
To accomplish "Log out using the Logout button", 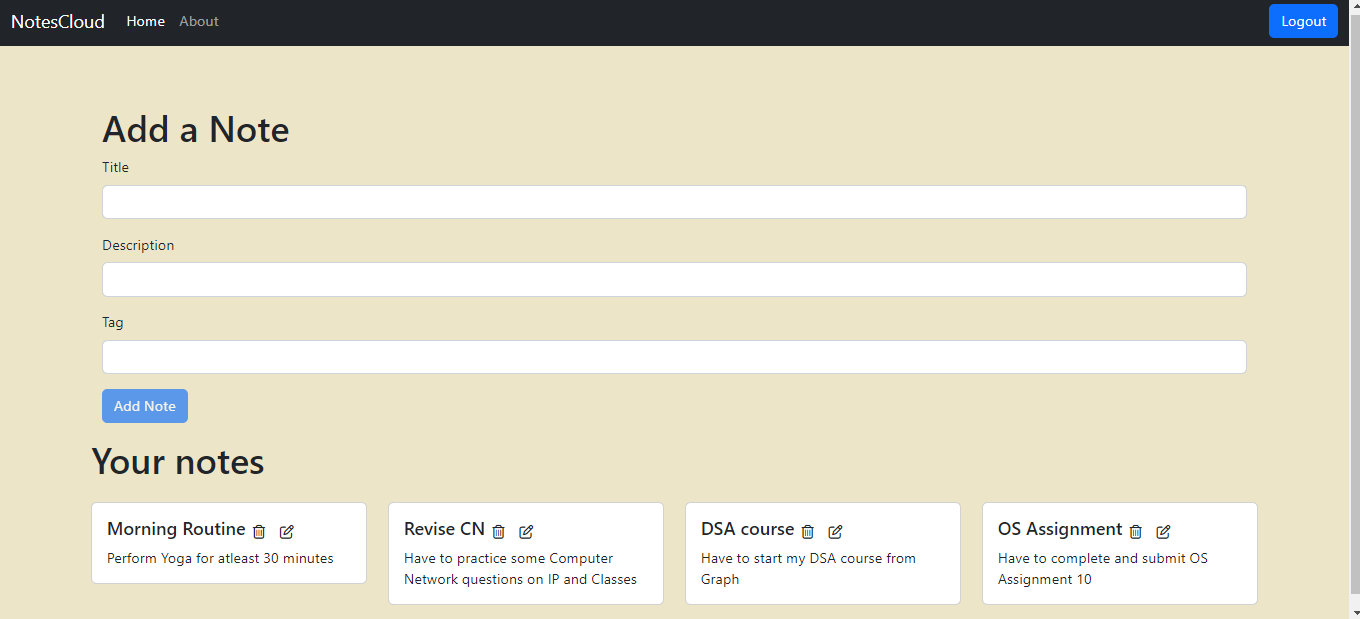I will coord(1303,21).
